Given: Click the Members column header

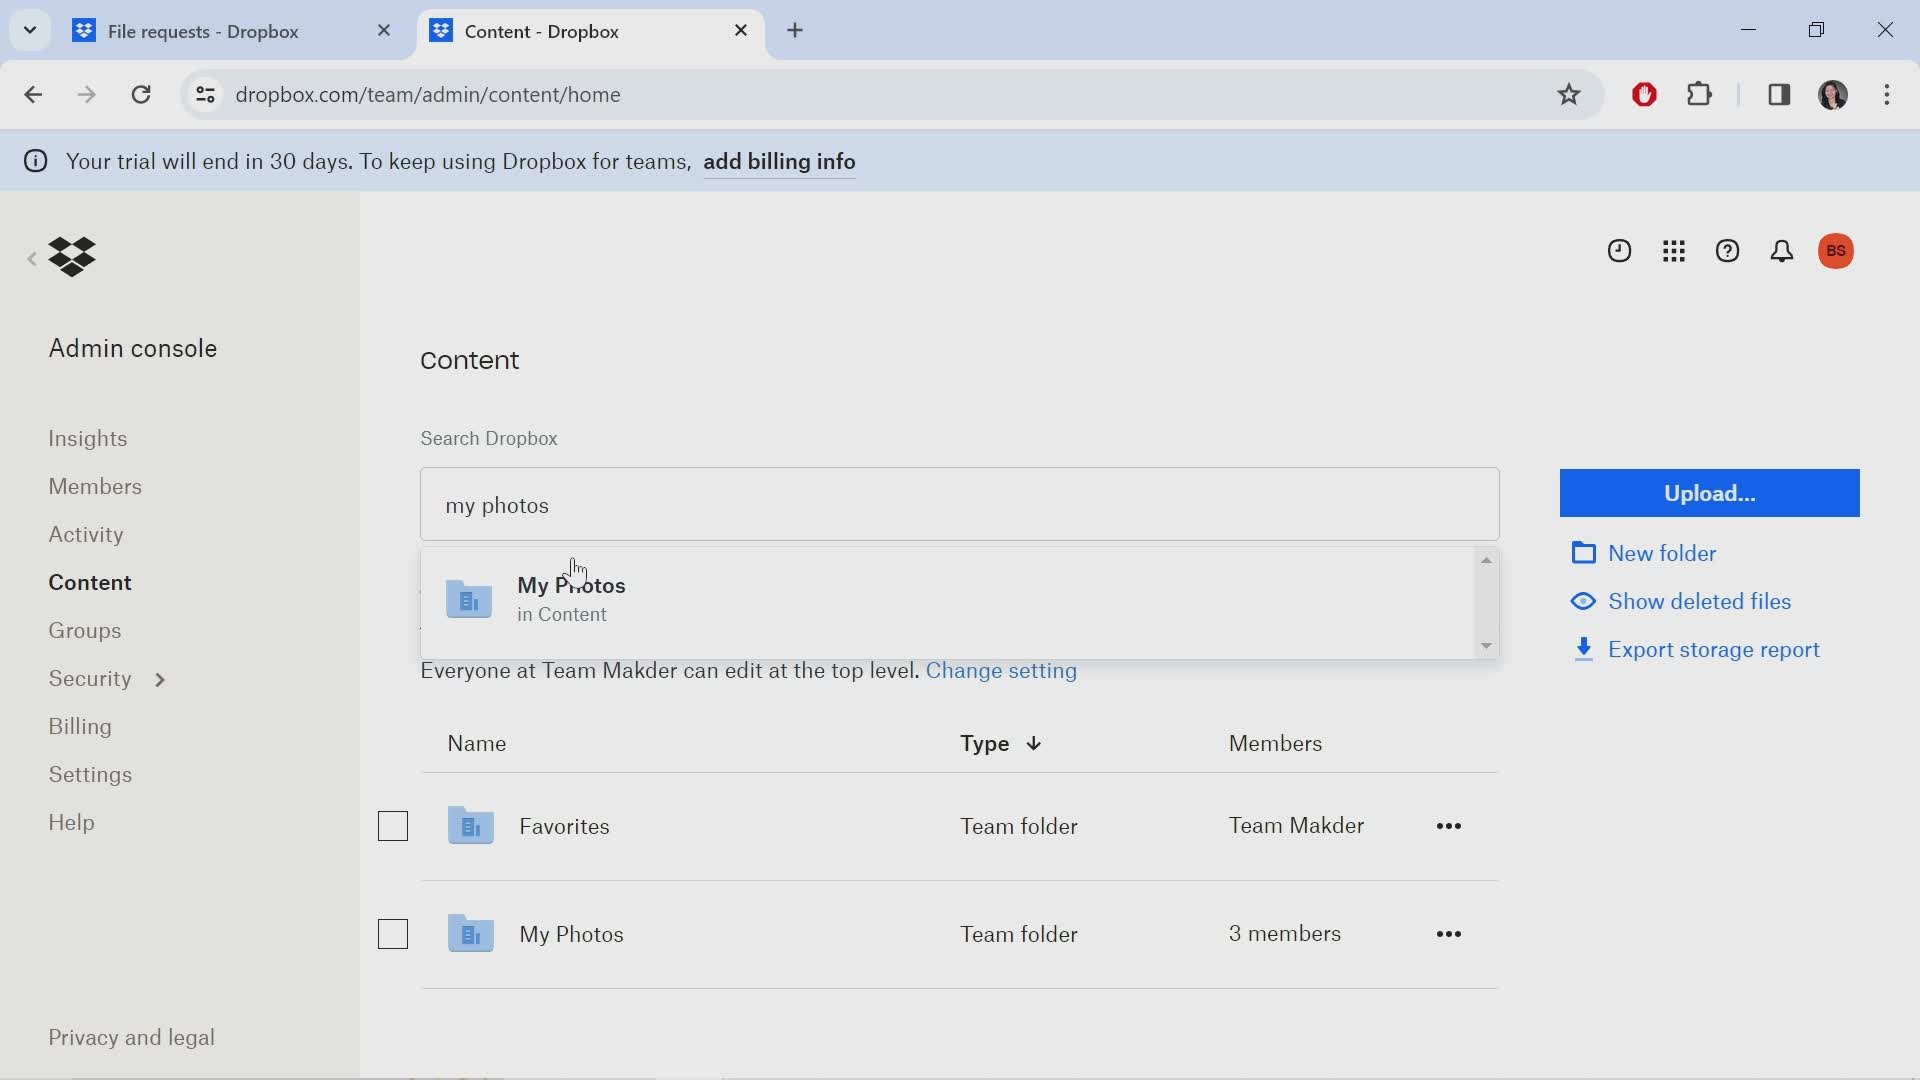Looking at the screenshot, I should (1275, 743).
